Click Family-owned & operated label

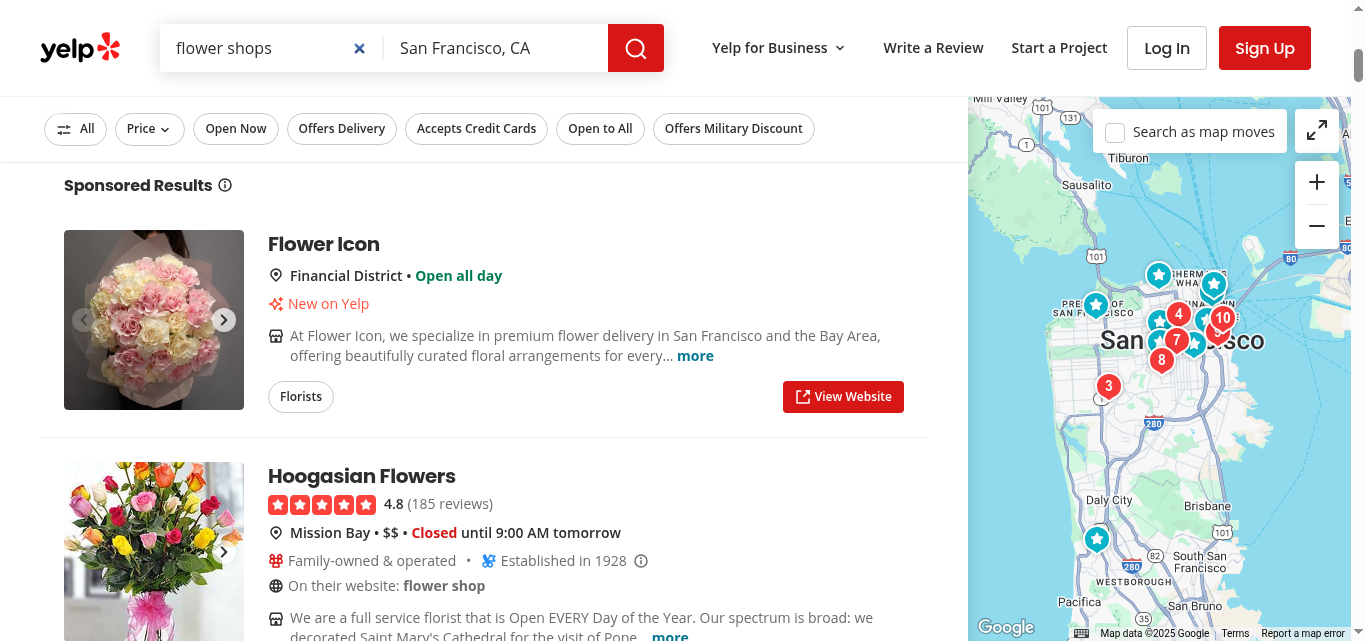coord(372,561)
